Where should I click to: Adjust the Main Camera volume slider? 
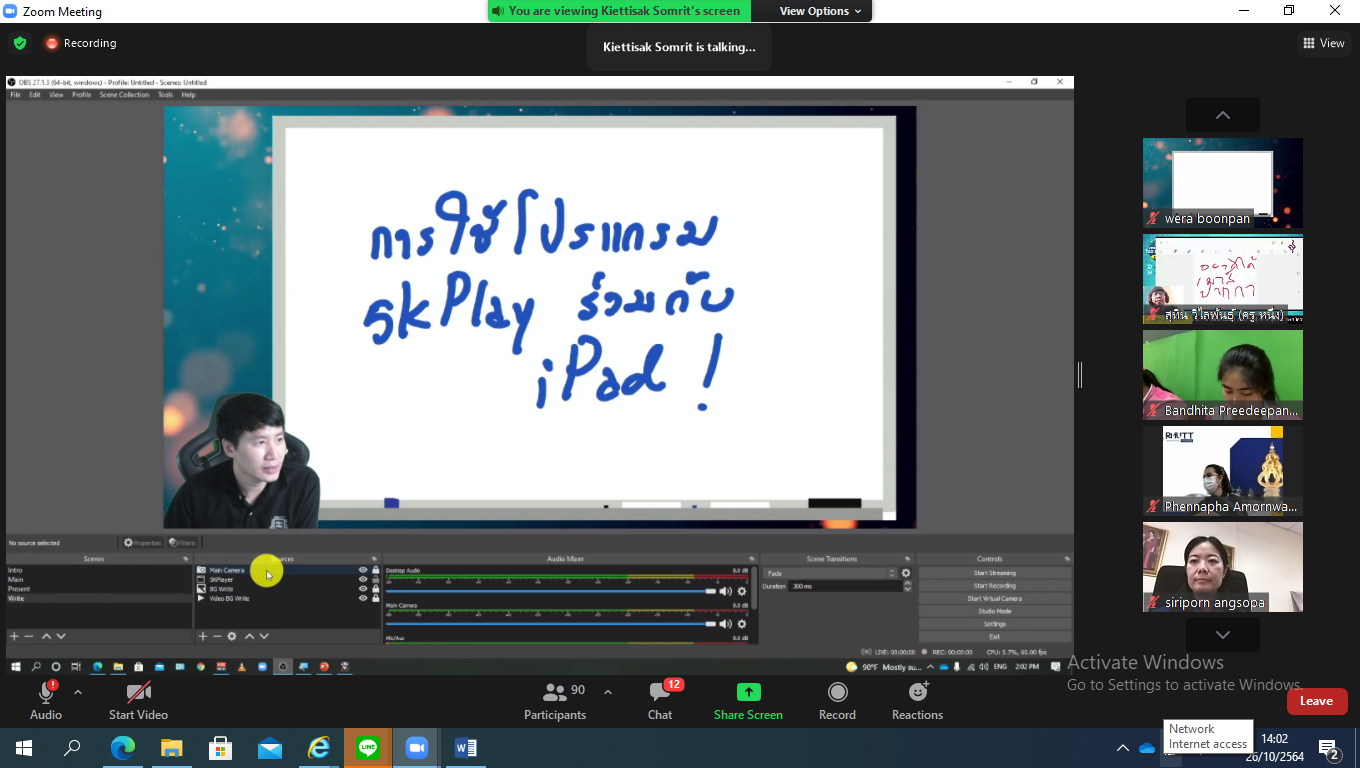(x=551, y=623)
